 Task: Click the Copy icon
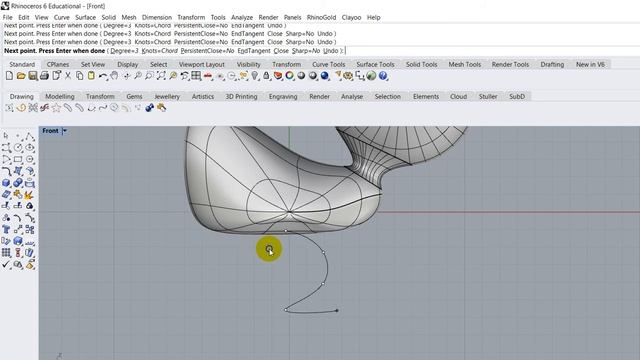tap(80, 76)
